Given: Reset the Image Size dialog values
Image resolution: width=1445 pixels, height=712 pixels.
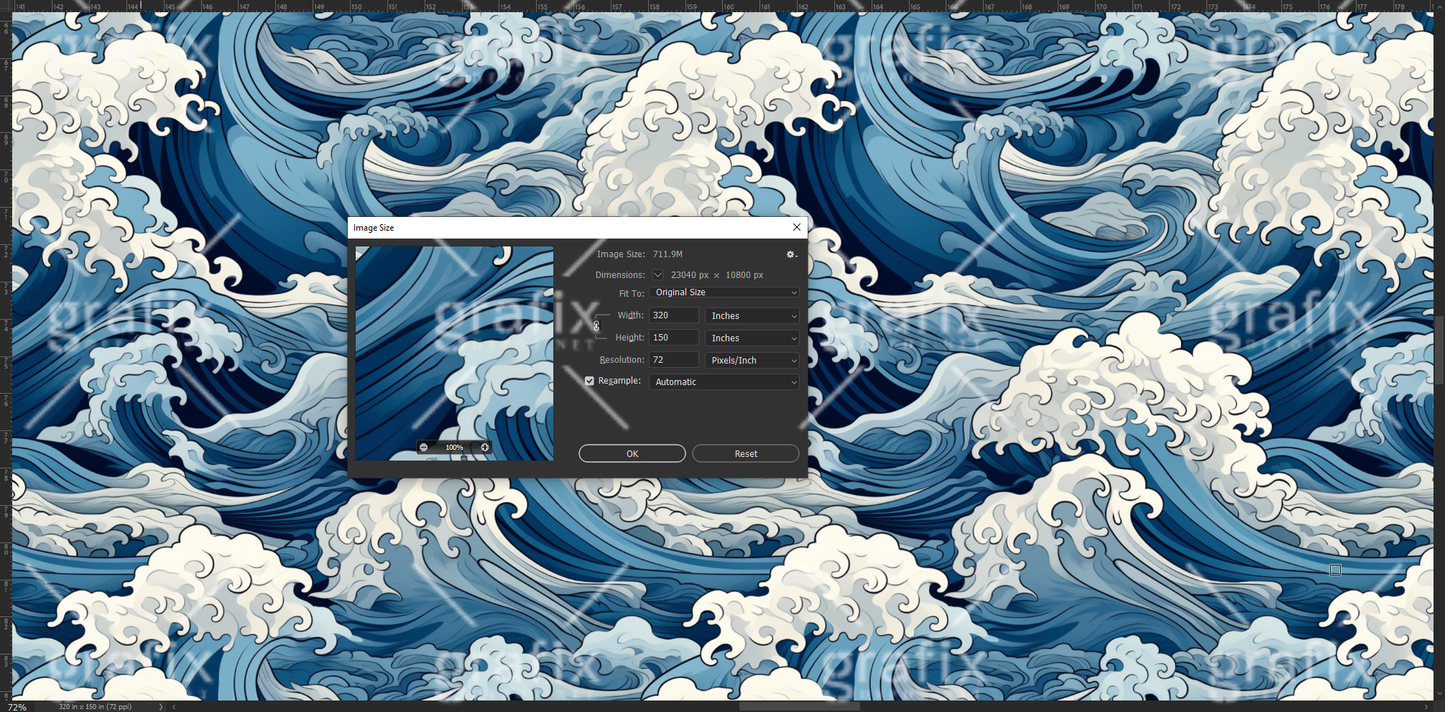Looking at the screenshot, I should (x=745, y=453).
